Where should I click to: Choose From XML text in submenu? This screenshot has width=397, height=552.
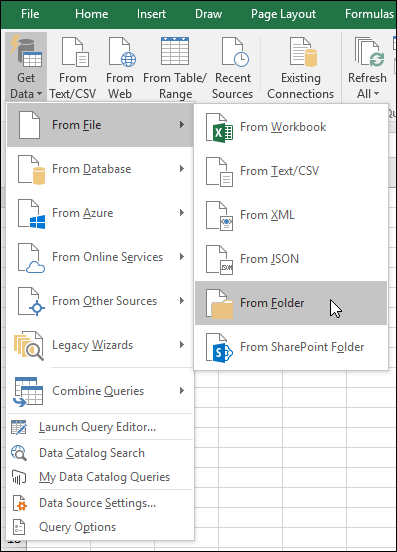(267, 215)
